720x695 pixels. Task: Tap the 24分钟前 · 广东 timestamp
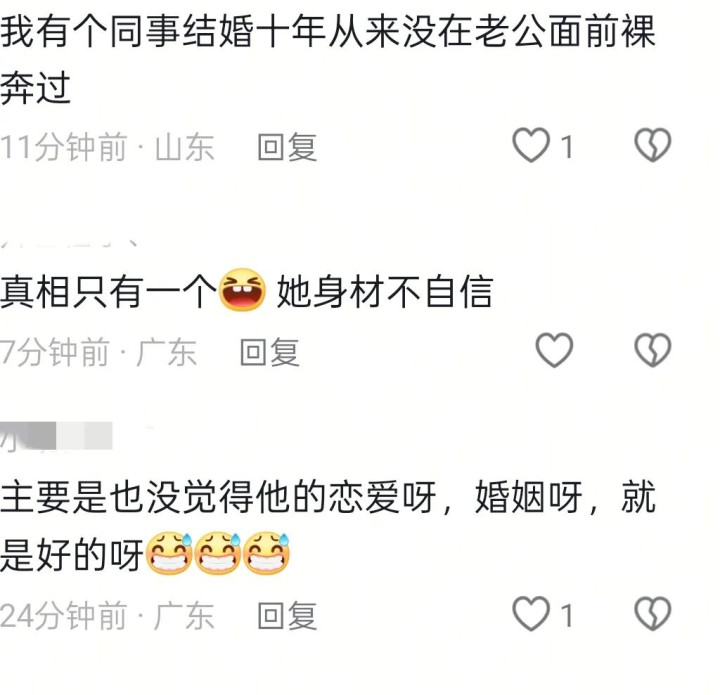click(x=107, y=616)
